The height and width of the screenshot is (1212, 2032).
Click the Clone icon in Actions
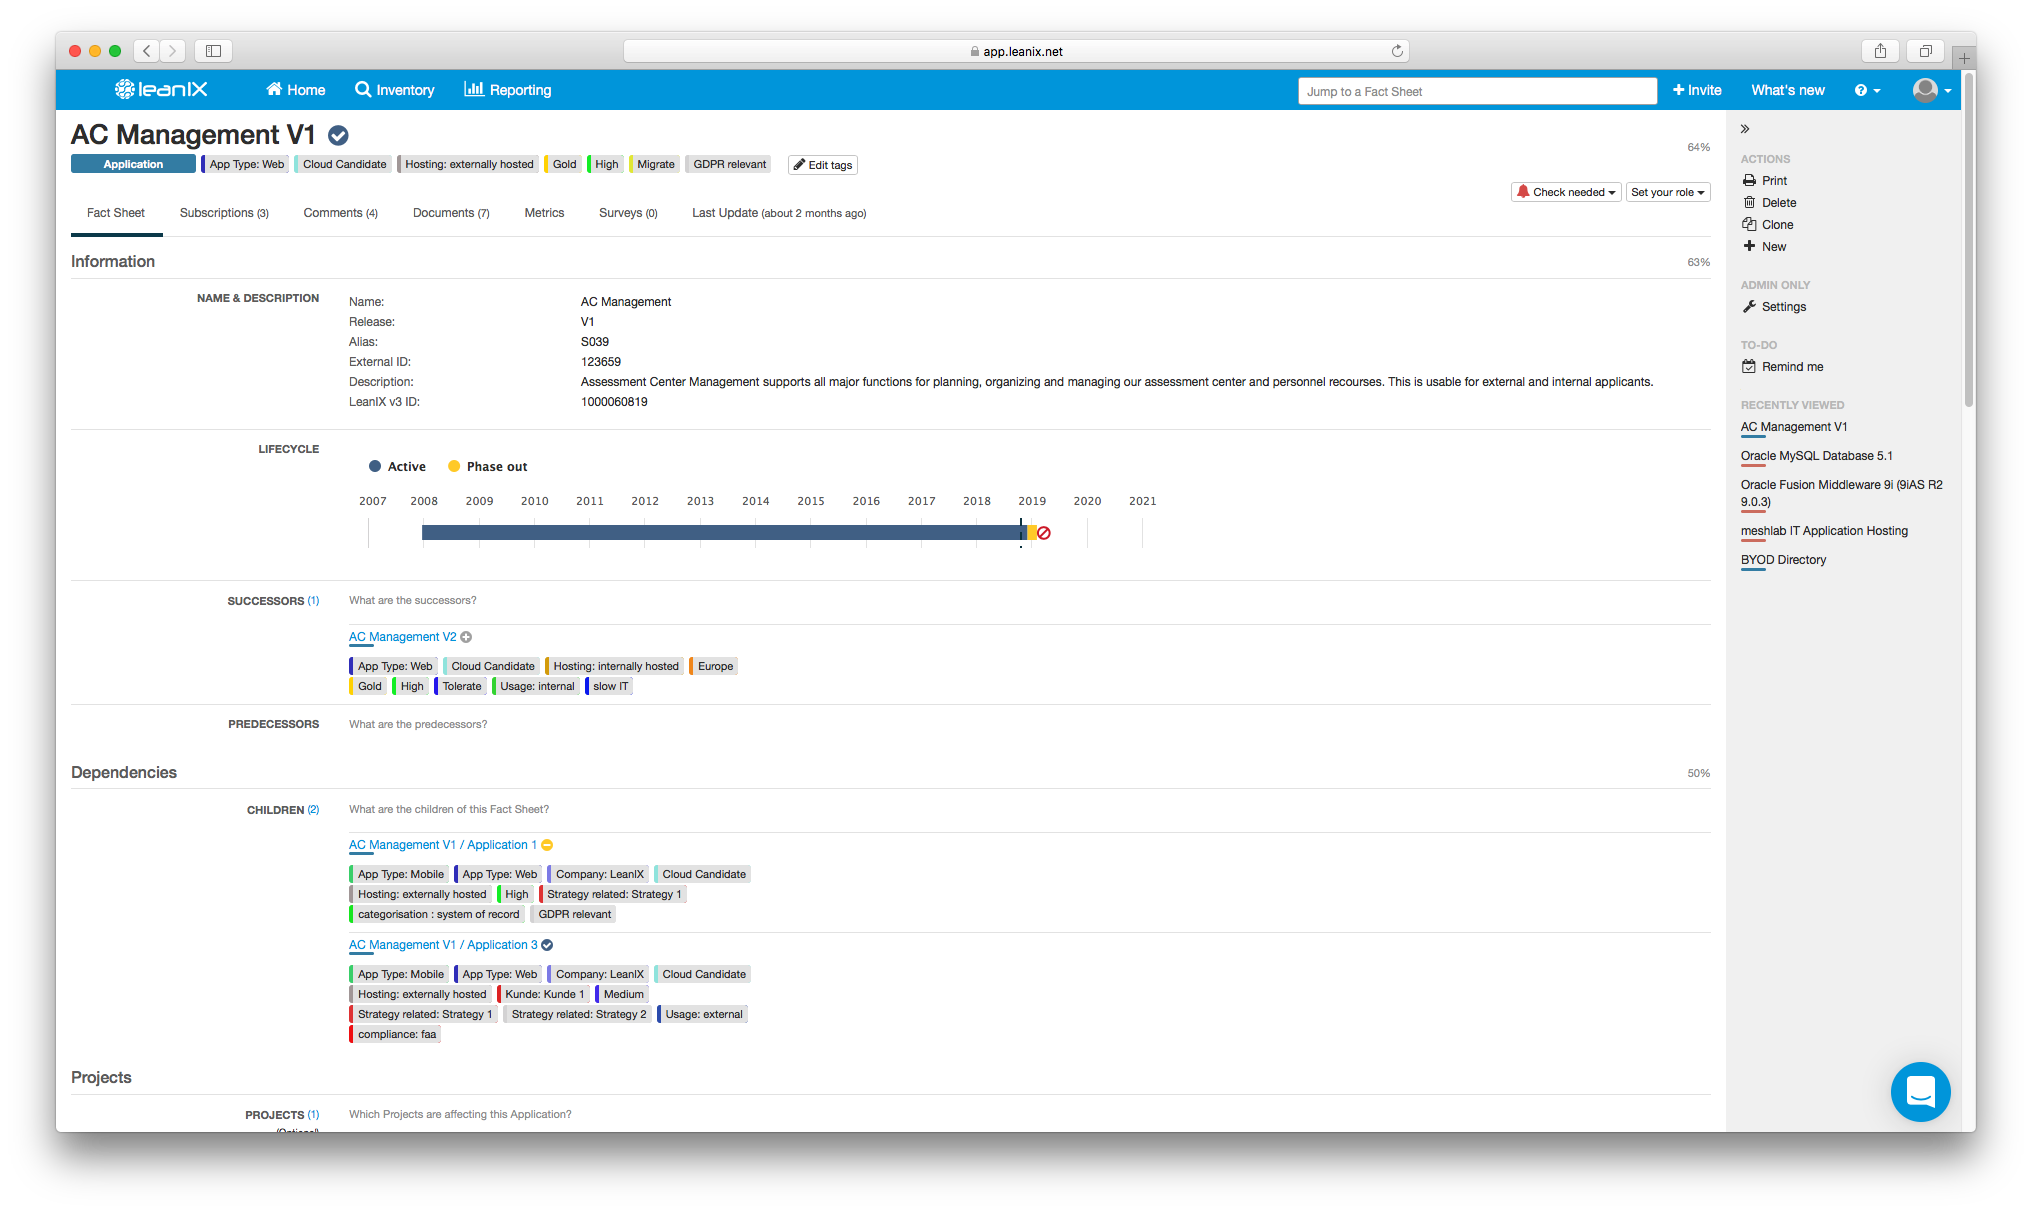tap(1749, 225)
